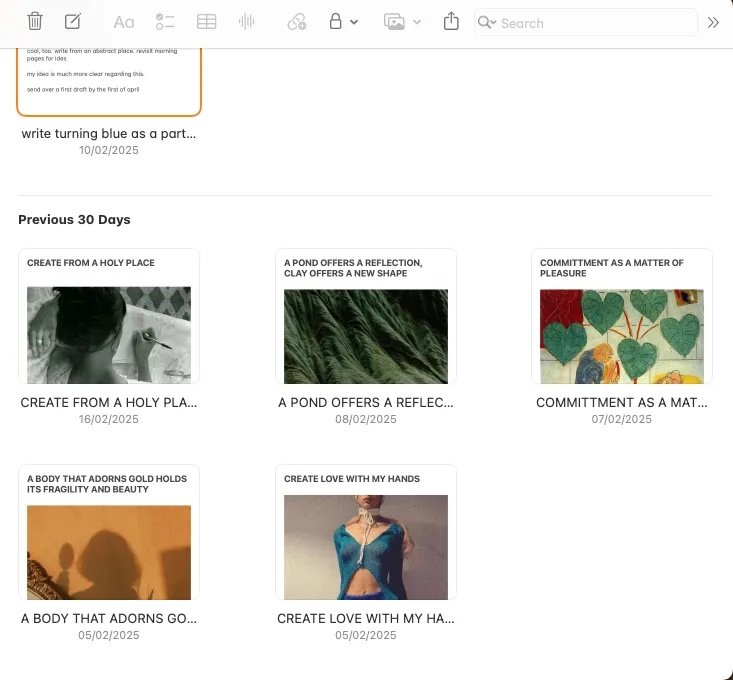733x680 pixels.
Task: Open 'A POND OFFERS A REFLECTION' note card
Action: tap(366, 316)
